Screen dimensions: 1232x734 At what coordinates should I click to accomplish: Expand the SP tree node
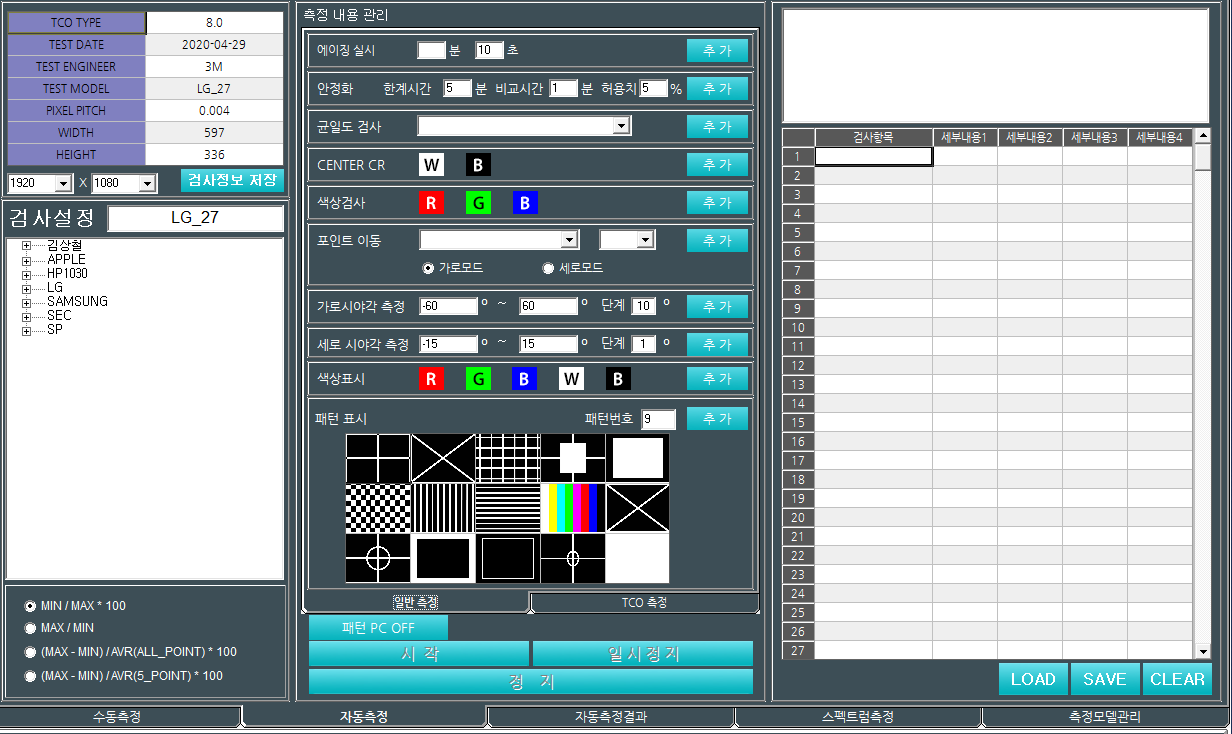(x=27, y=330)
